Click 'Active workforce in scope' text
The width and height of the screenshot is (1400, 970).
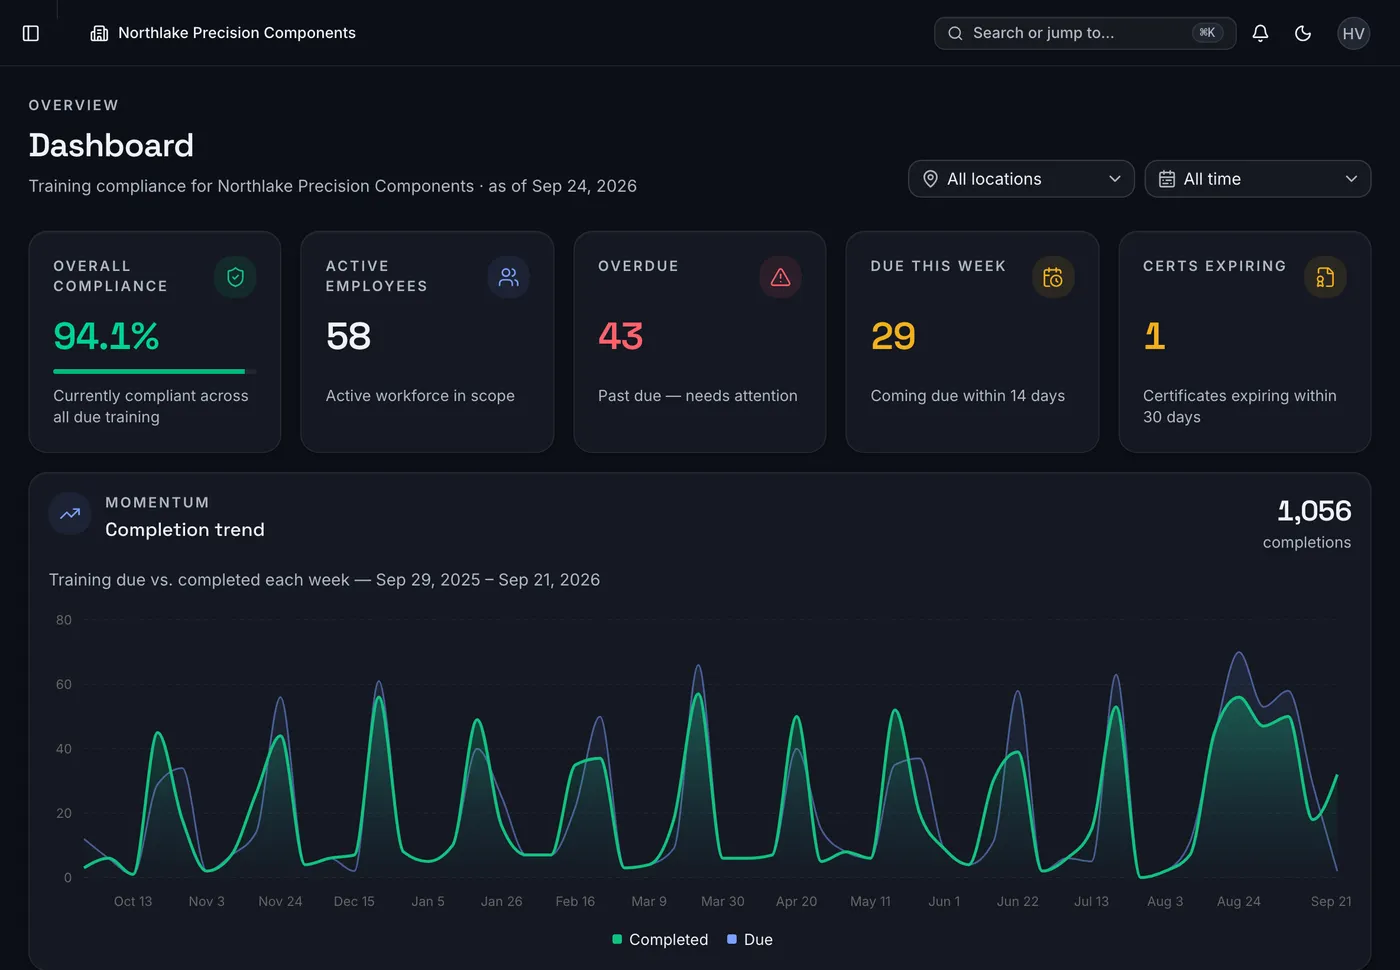click(x=420, y=396)
